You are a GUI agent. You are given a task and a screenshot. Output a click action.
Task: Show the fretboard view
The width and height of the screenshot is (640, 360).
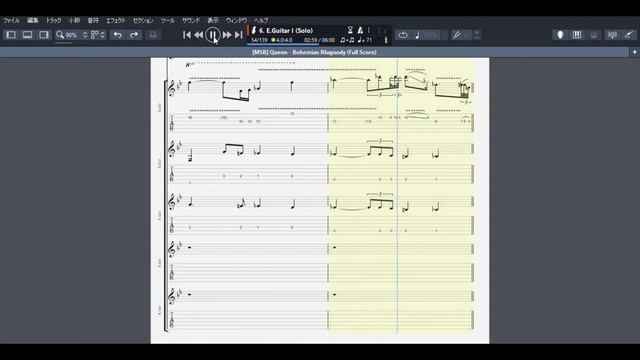click(560, 35)
